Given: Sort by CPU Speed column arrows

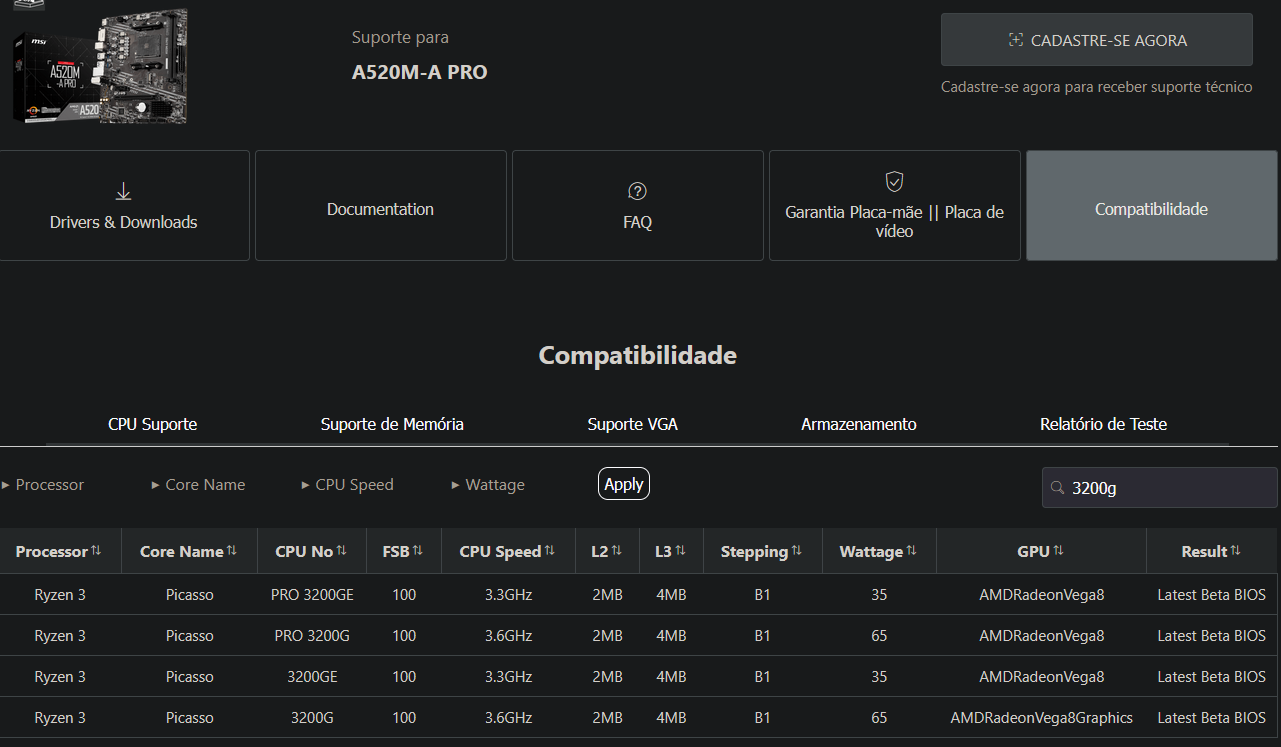Looking at the screenshot, I should [x=550, y=551].
